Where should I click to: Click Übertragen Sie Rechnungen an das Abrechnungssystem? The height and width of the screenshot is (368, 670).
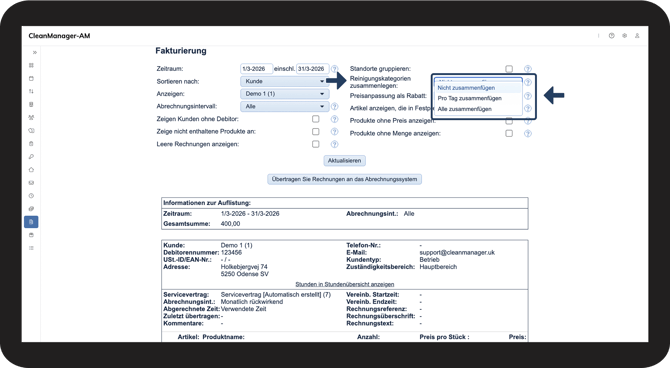coord(344,179)
